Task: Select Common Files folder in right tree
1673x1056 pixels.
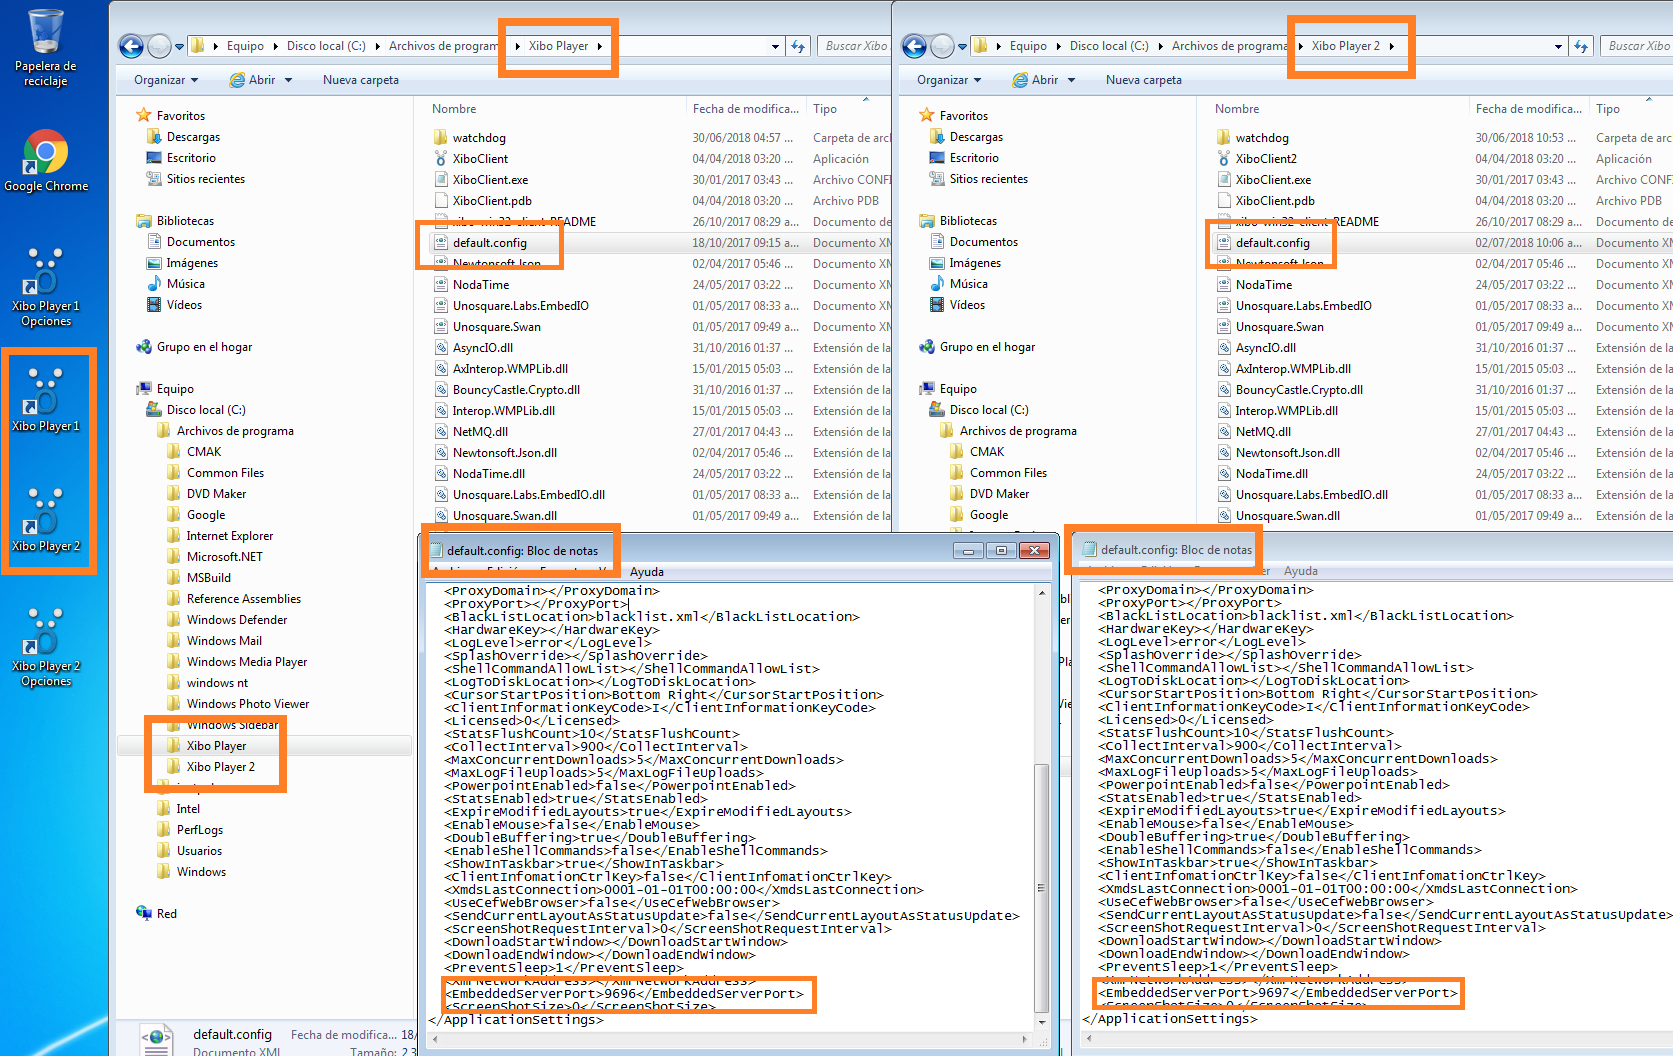Action: pyautogui.click(x=1008, y=473)
